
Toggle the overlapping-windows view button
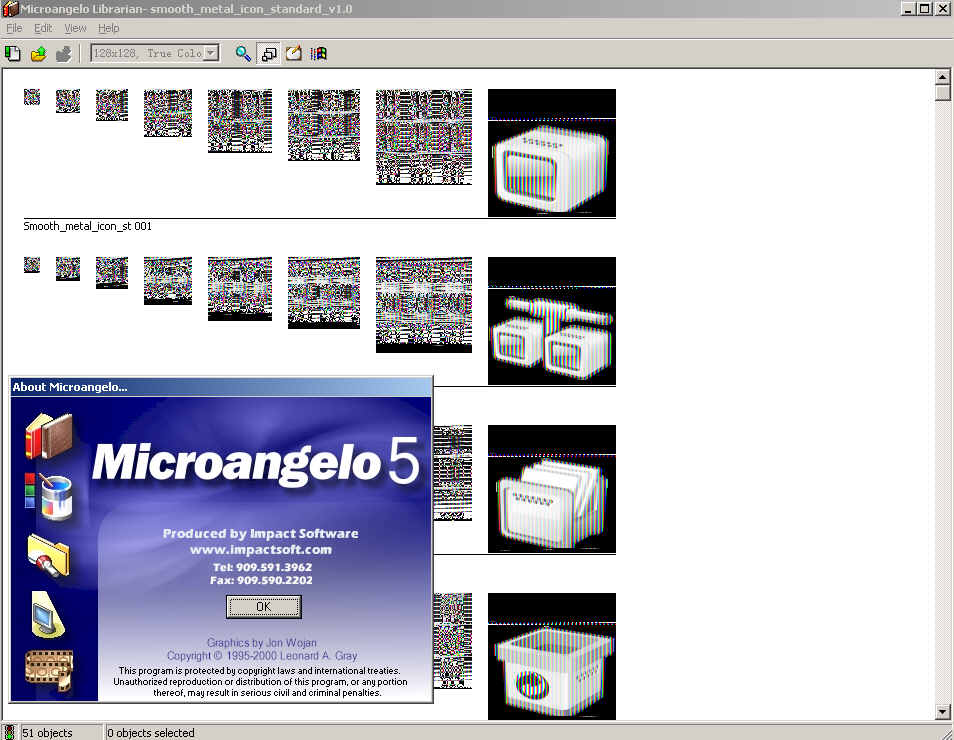pos(268,54)
